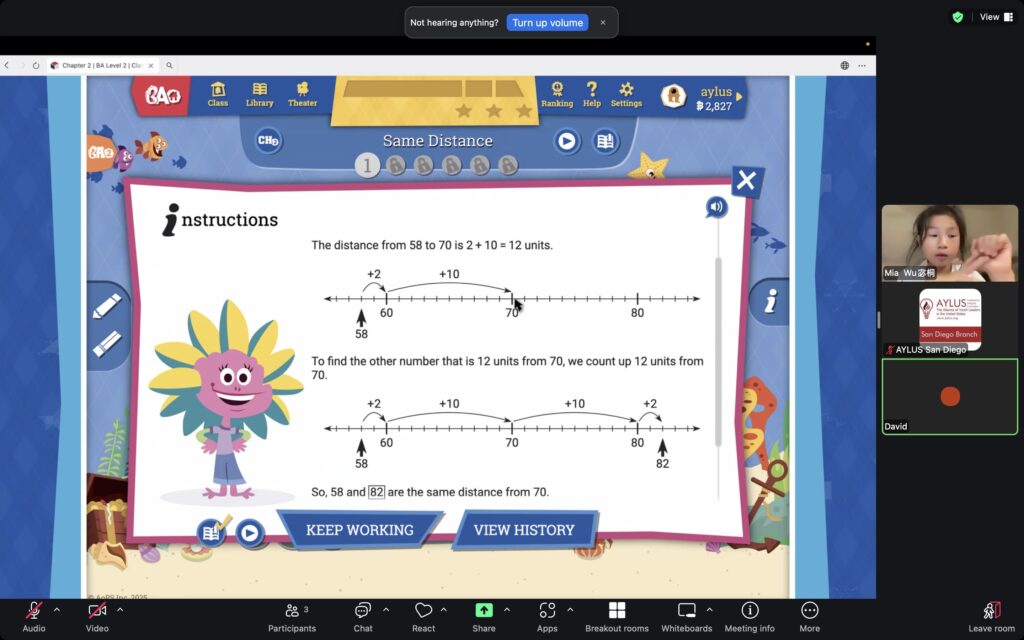Click the blue info side tab
Viewport: 1024px width, 640px height.
pyautogui.click(x=769, y=301)
